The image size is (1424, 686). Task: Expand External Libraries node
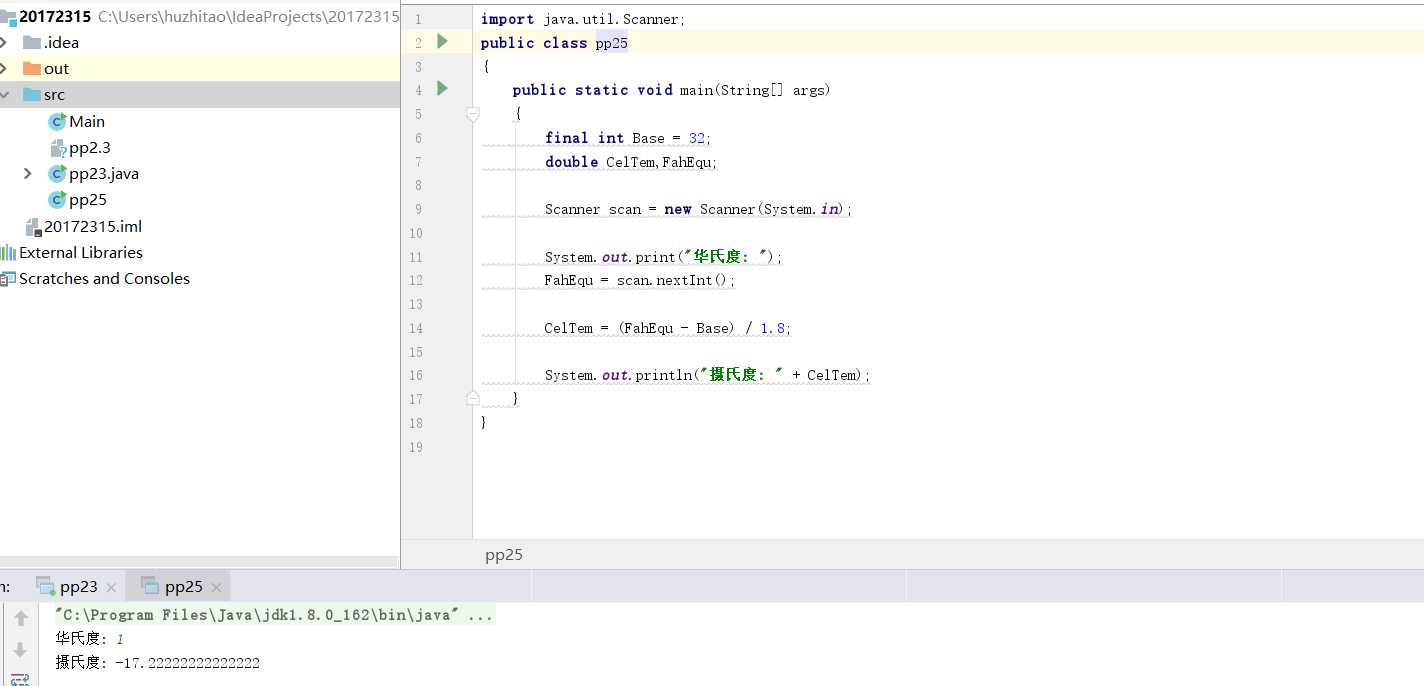click(x=81, y=252)
